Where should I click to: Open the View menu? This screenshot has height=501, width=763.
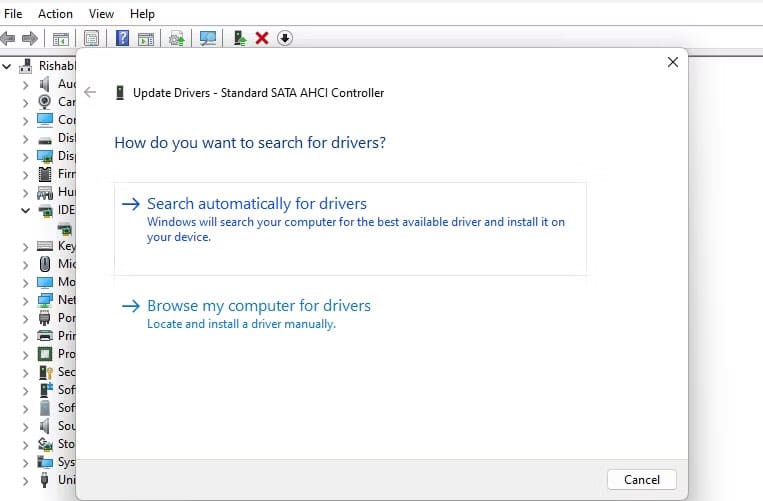point(101,14)
